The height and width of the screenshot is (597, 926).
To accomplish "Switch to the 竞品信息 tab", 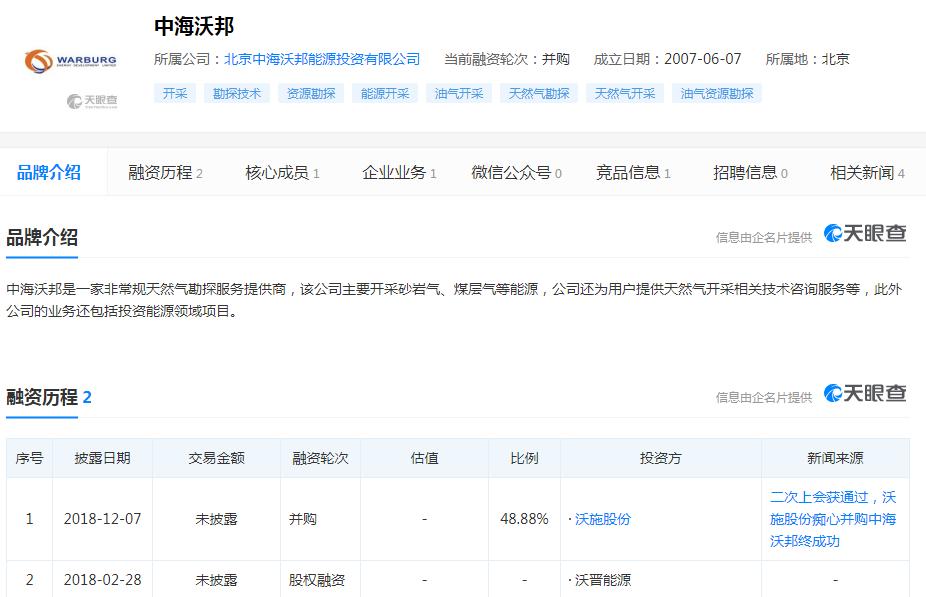I will tap(633, 172).
